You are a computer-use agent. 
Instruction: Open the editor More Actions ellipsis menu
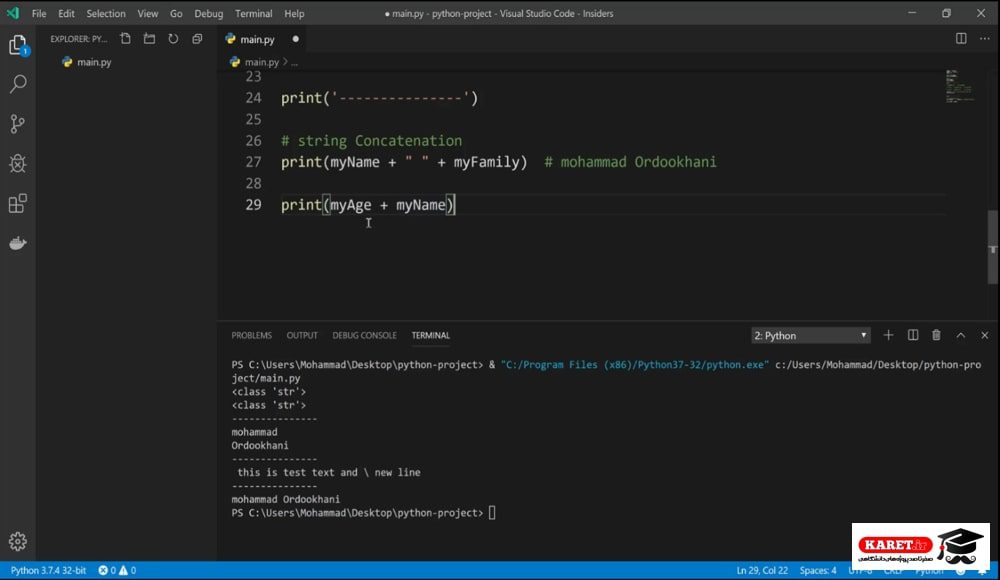coord(985,38)
